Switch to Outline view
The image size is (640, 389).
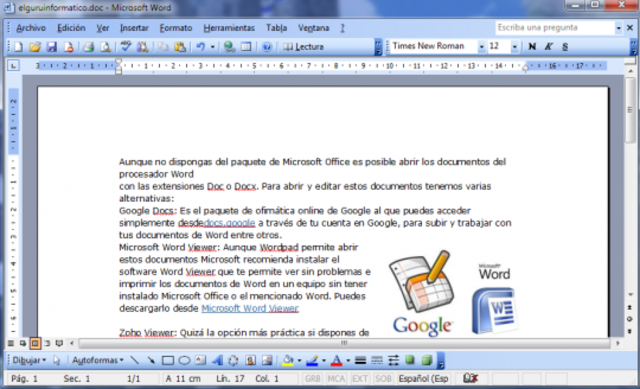click(x=47, y=343)
